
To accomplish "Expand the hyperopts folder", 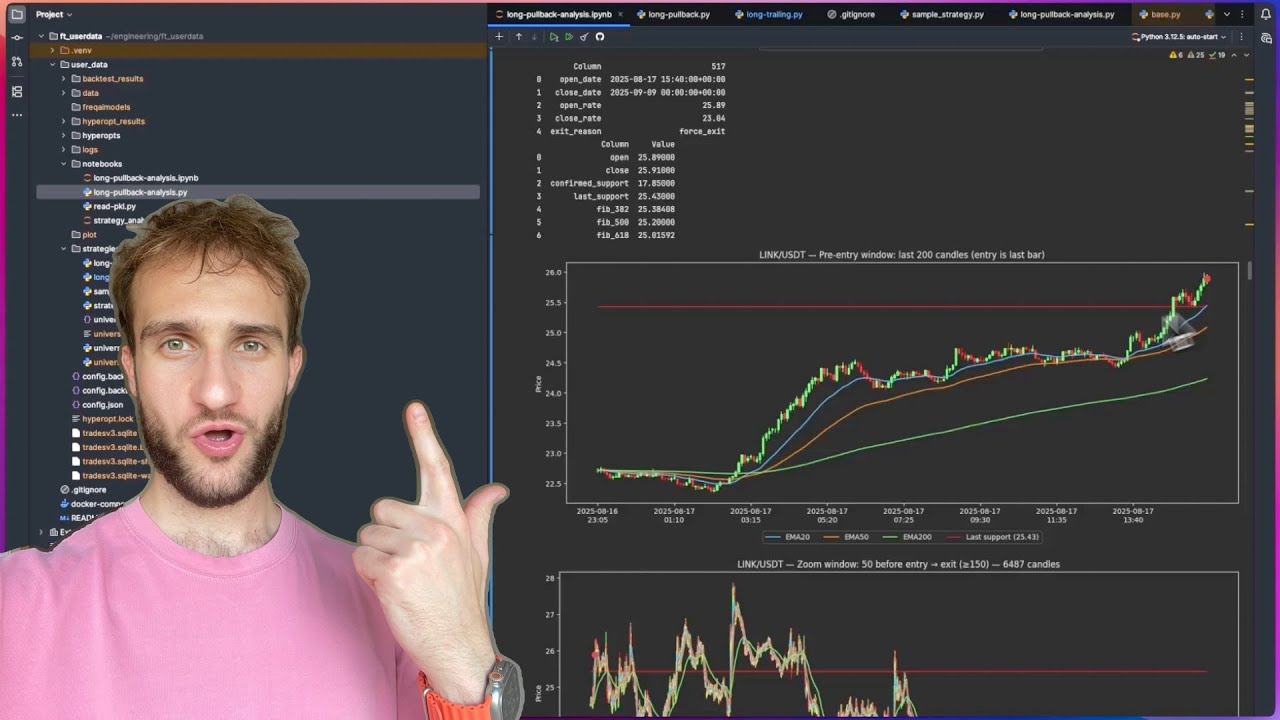I will [63, 135].
